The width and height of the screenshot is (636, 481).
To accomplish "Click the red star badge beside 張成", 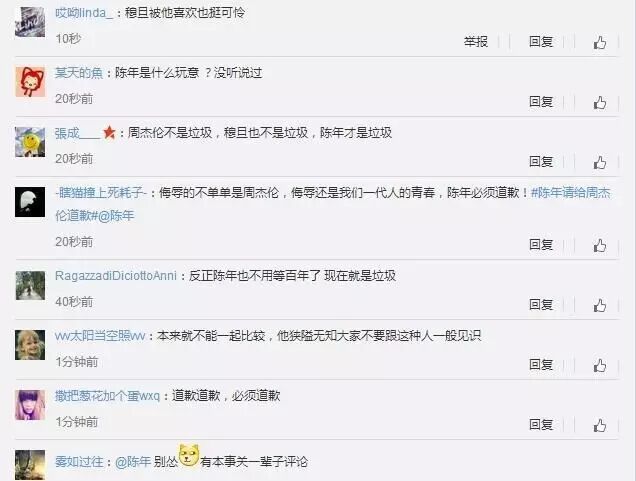I will [x=109, y=132].
